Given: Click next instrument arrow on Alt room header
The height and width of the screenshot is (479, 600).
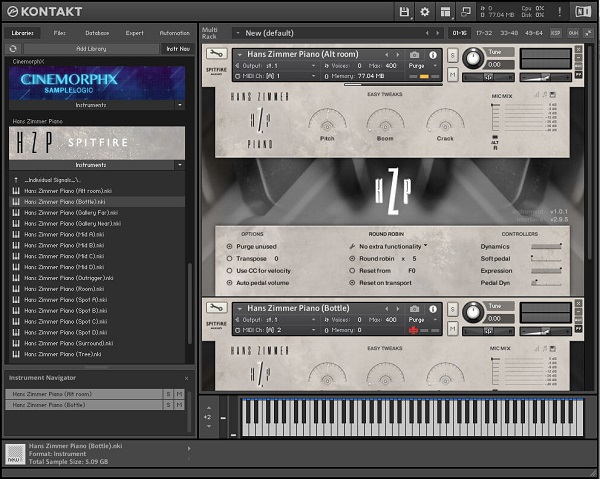Looking at the screenshot, I should 398,55.
